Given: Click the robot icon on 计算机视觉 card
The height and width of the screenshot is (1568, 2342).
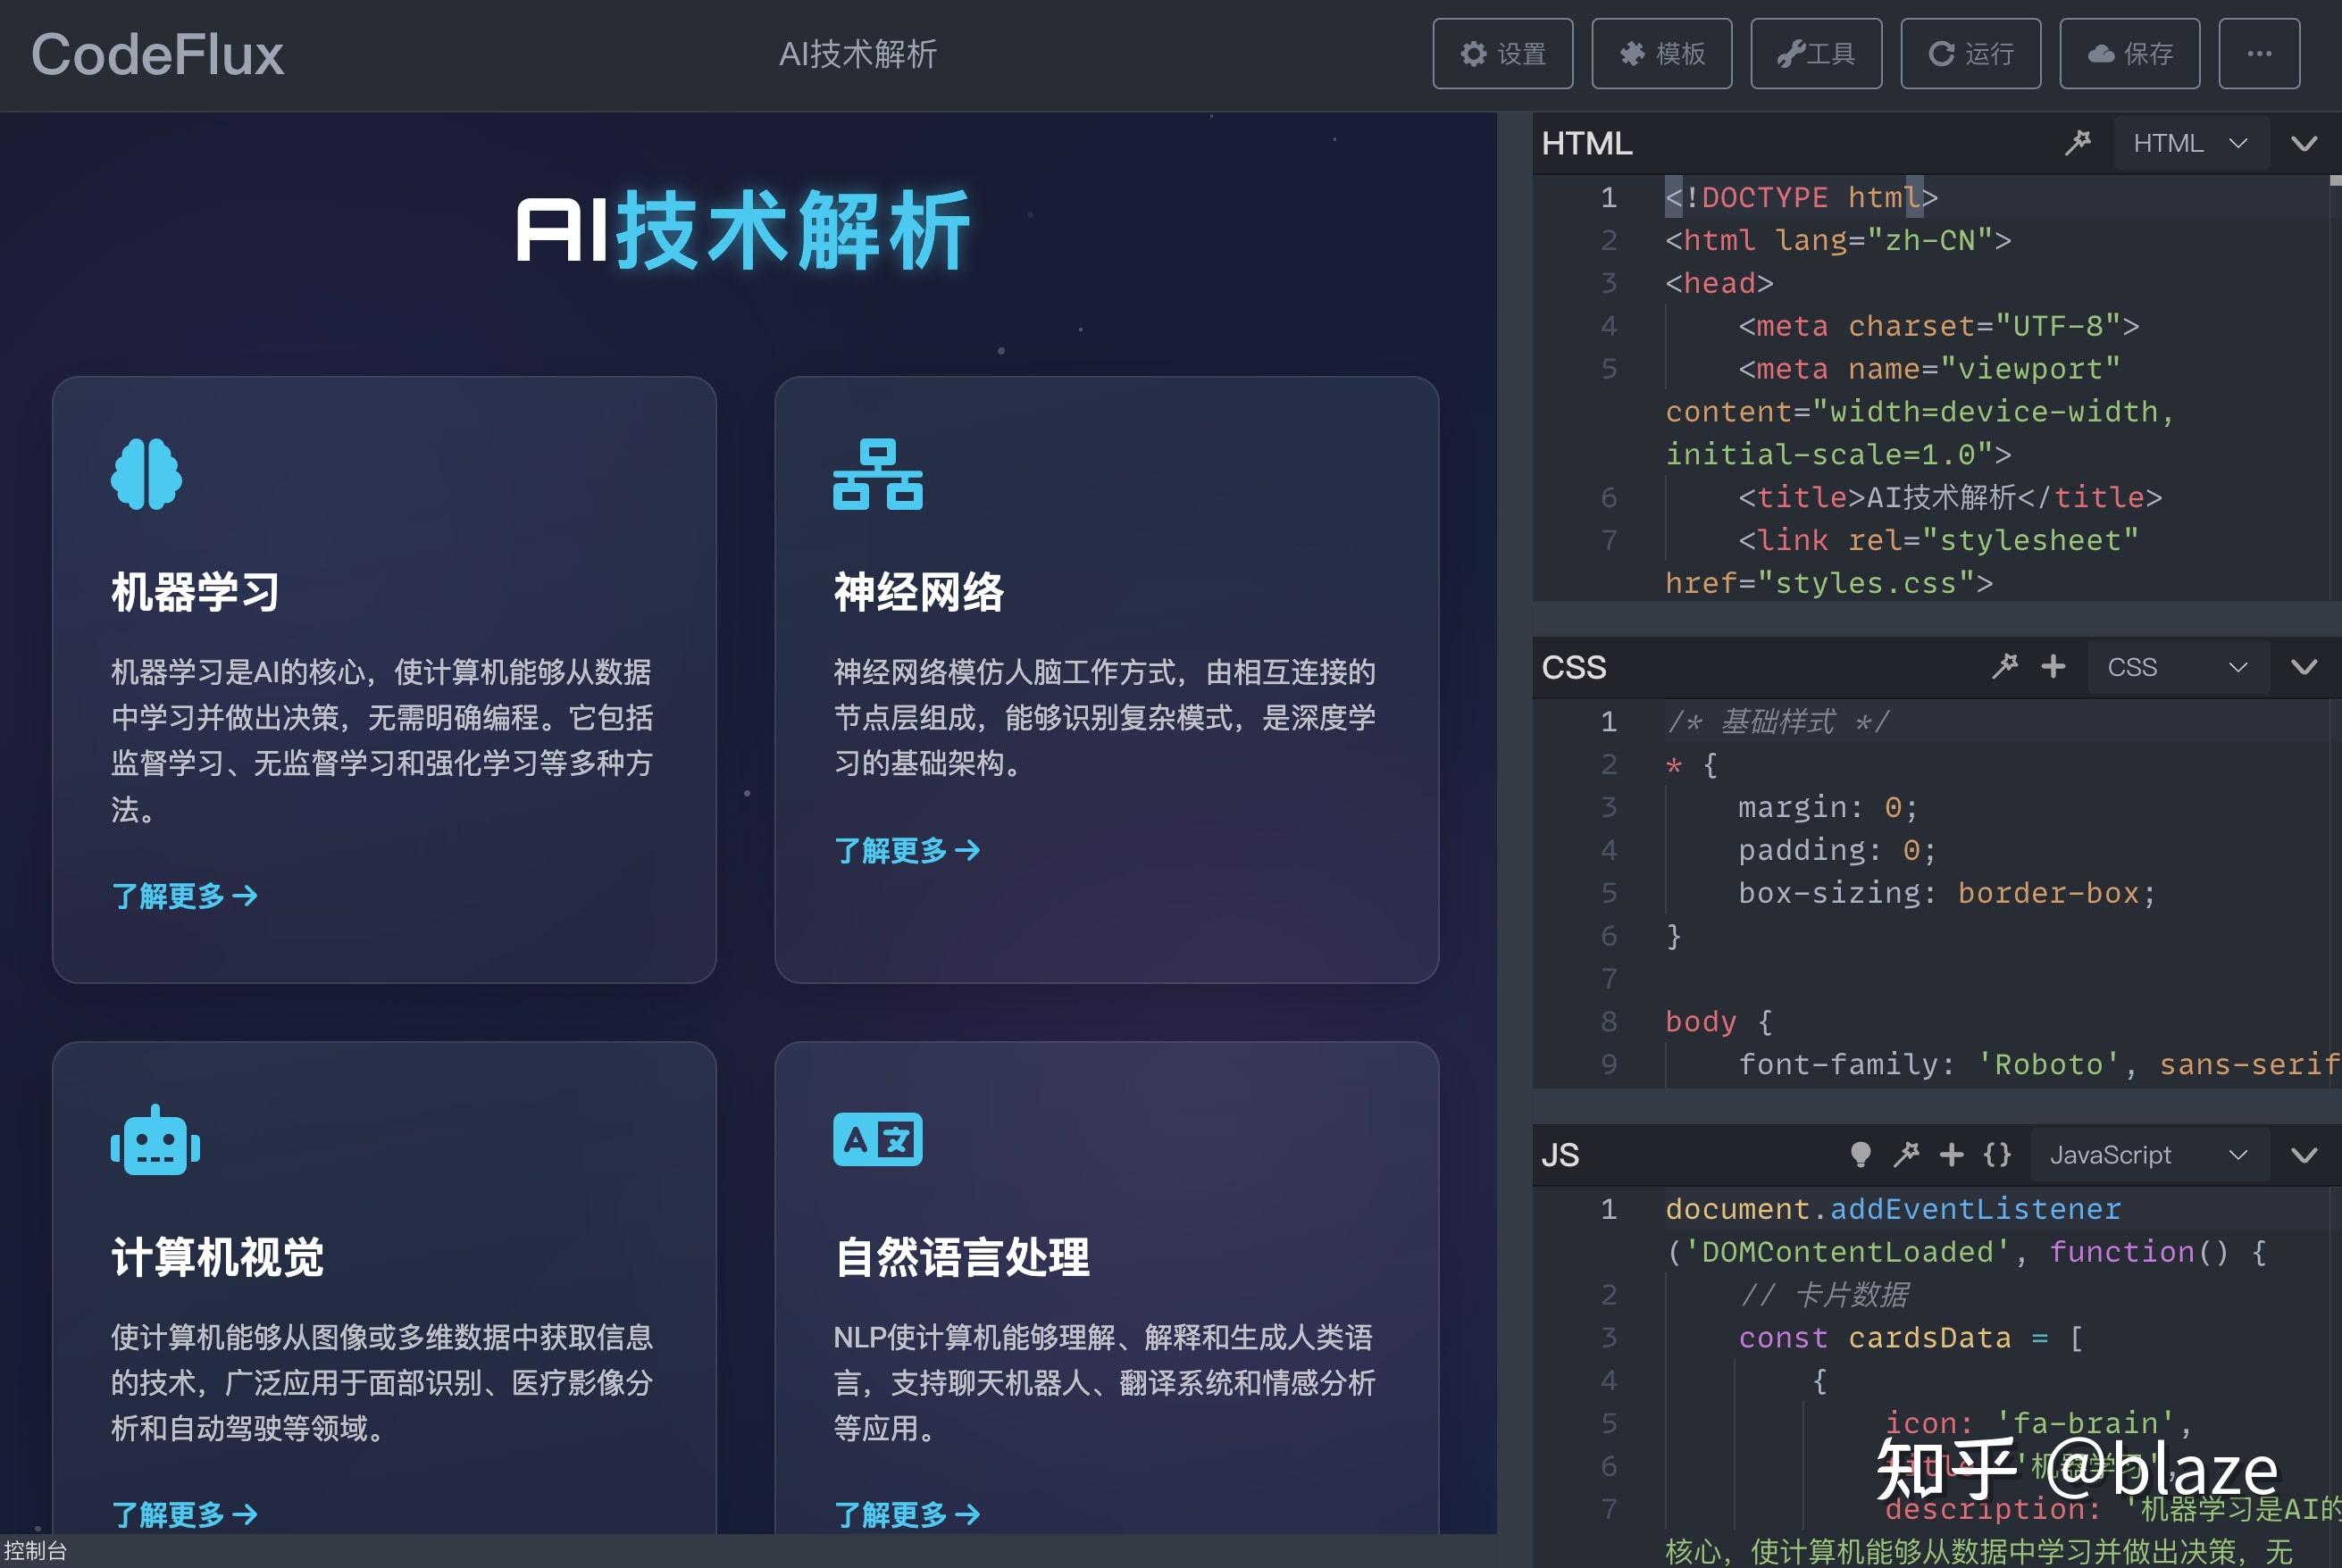Looking at the screenshot, I should (x=155, y=1143).
